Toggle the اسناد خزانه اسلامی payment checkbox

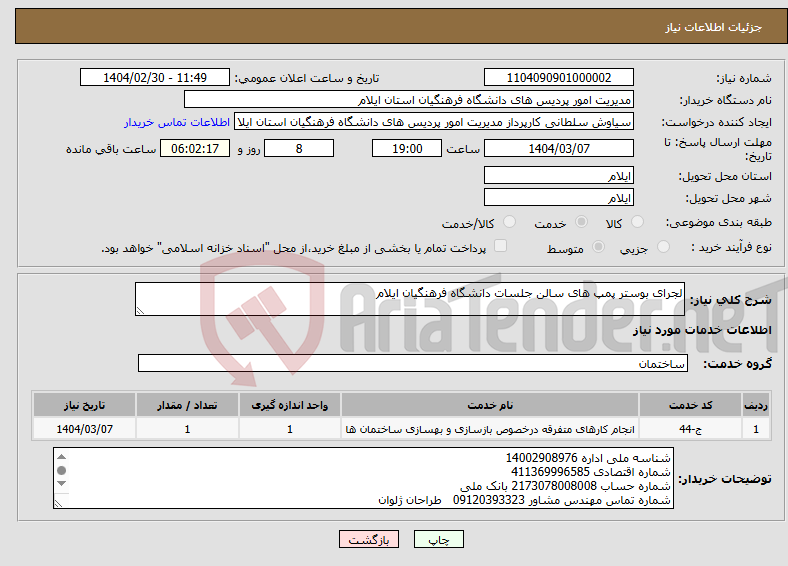501,246
